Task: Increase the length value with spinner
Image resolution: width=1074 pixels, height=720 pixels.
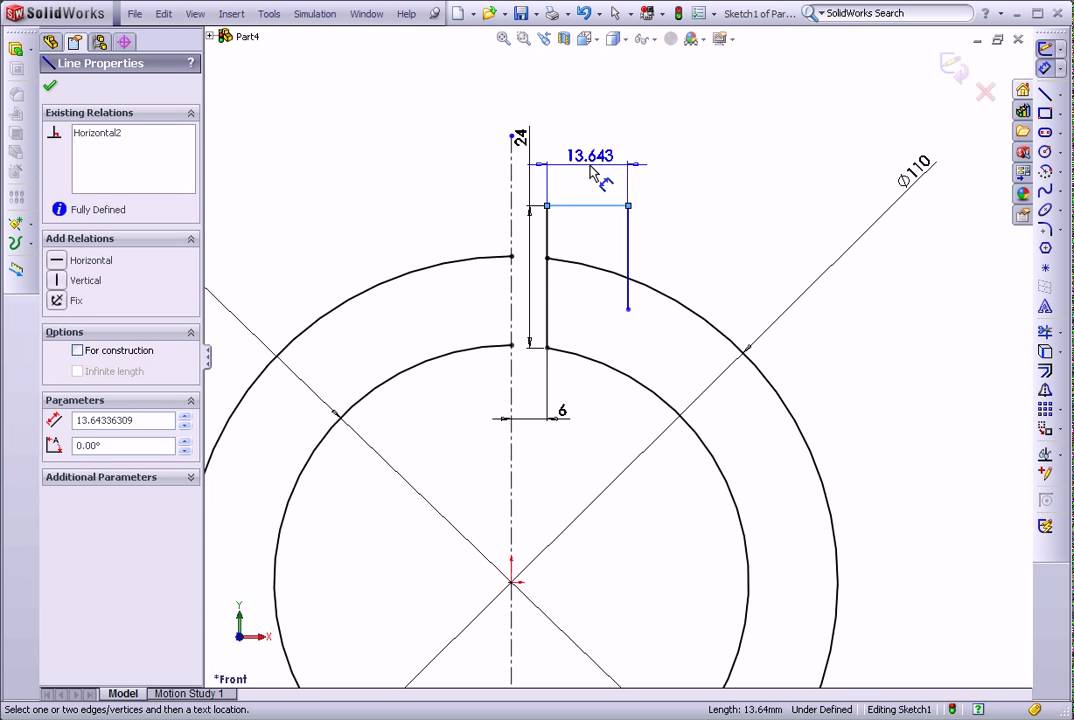Action: 185,417
